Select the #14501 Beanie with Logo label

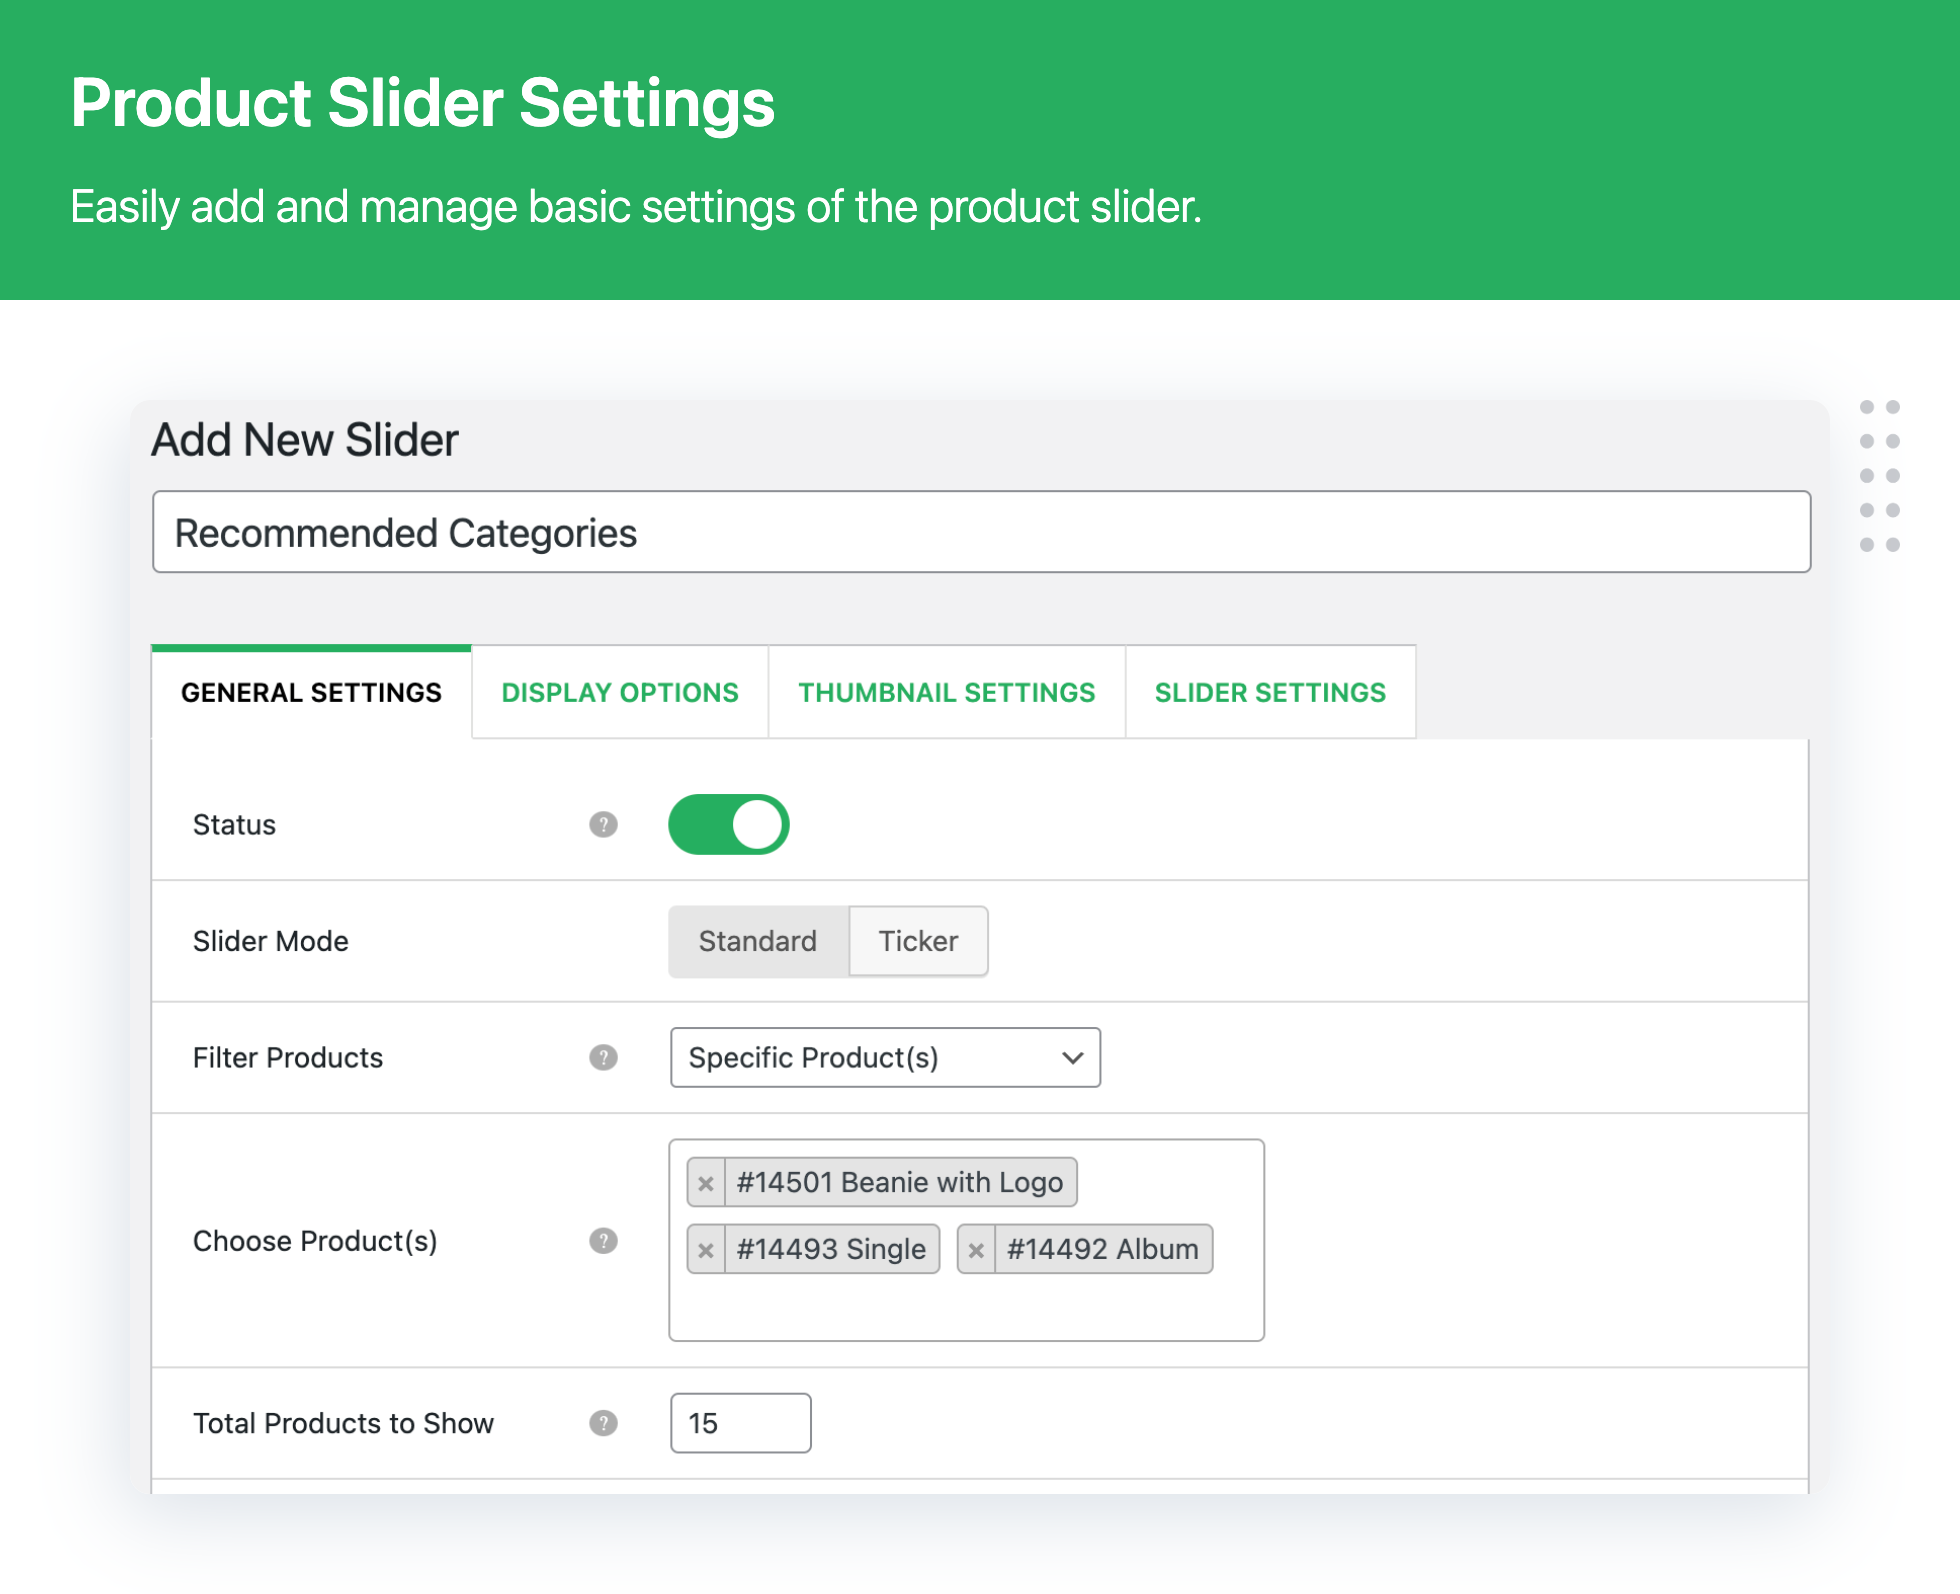(x=900, y=1183)
